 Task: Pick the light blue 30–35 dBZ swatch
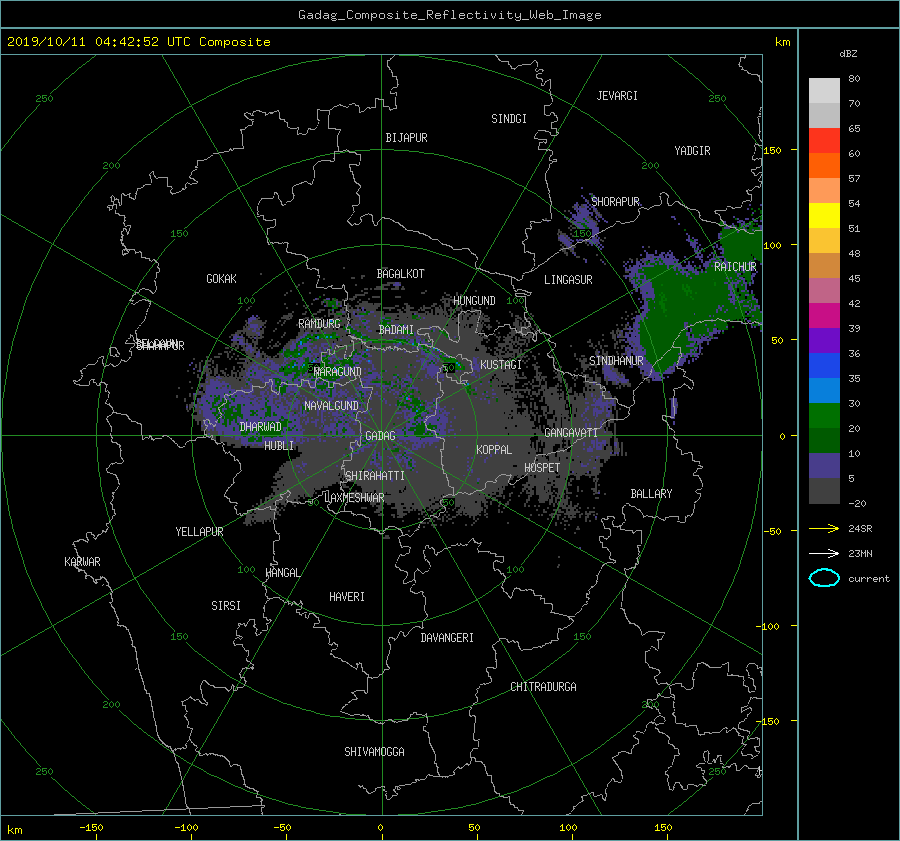(824, 390)
